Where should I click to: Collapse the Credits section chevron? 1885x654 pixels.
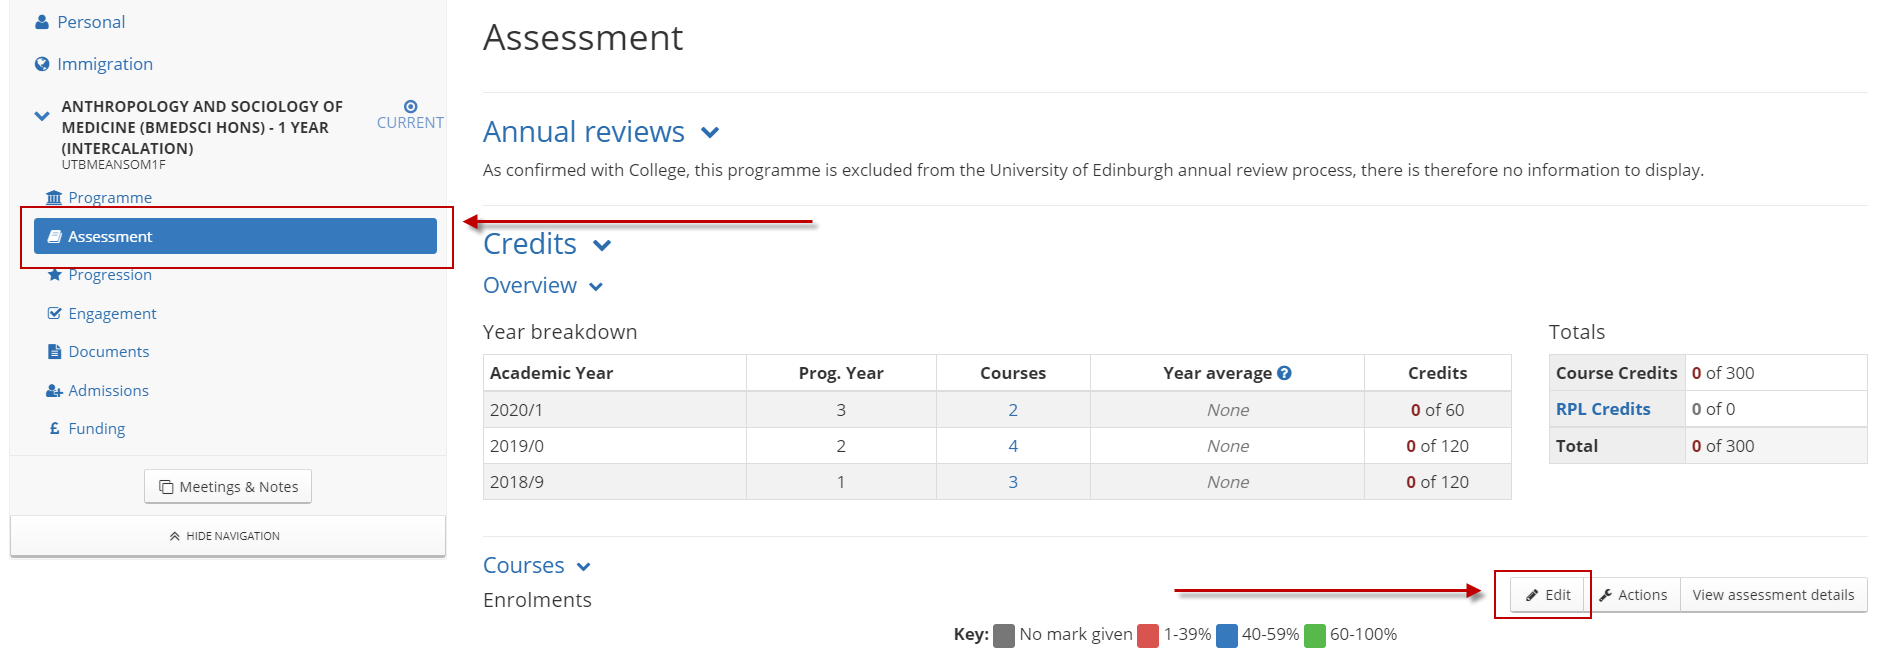(x=602, y=246)
